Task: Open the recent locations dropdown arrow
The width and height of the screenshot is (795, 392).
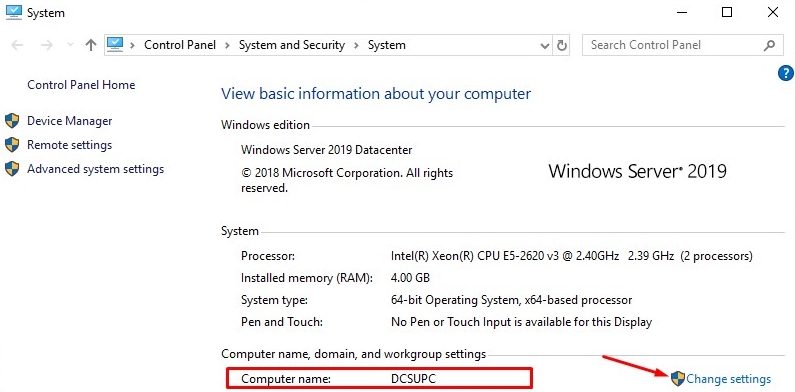Action: (70, 45)
